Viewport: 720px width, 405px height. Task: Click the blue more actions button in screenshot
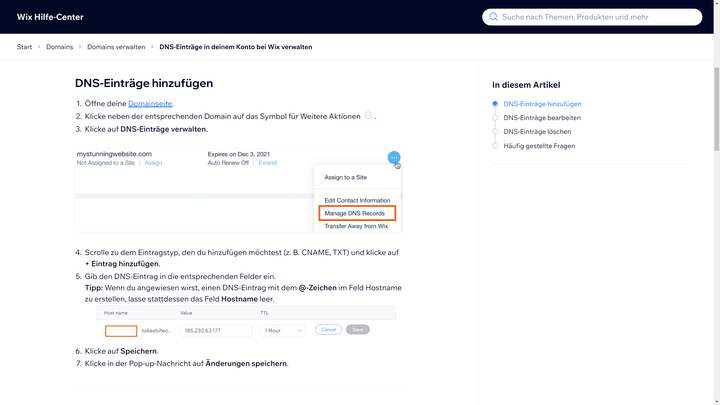(x=394, y=158)
